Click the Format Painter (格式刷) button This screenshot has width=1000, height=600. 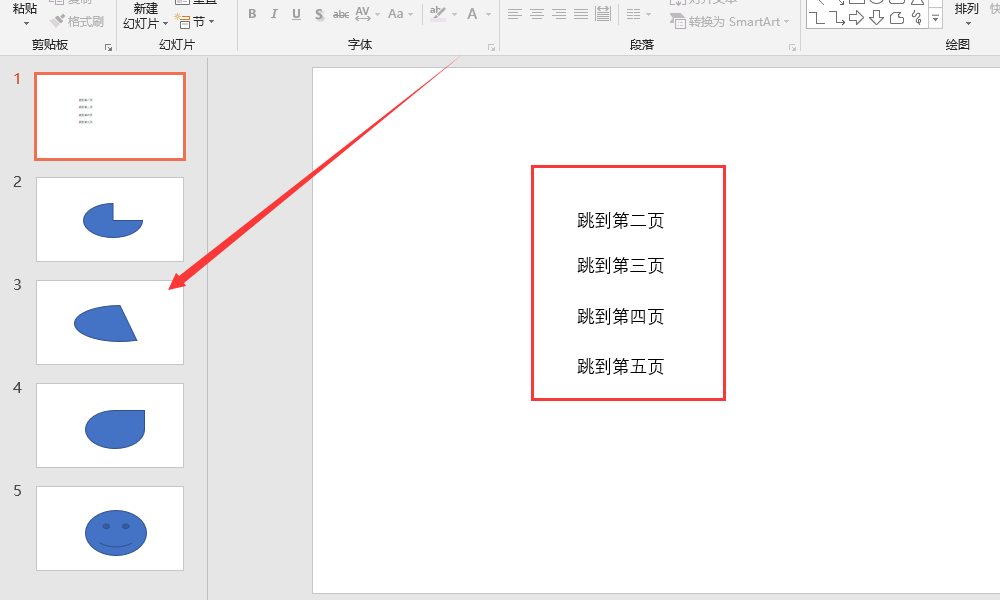(x=78, y=21)
